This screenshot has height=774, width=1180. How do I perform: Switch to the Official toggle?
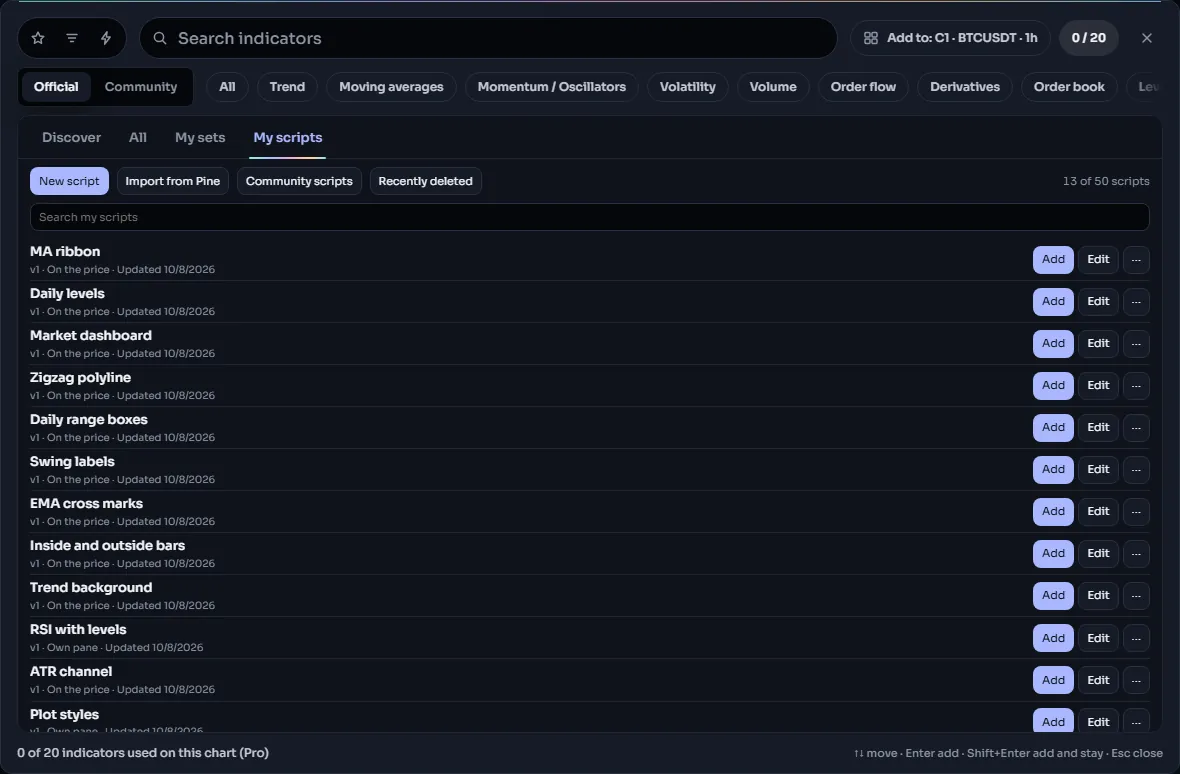[56, 87]
